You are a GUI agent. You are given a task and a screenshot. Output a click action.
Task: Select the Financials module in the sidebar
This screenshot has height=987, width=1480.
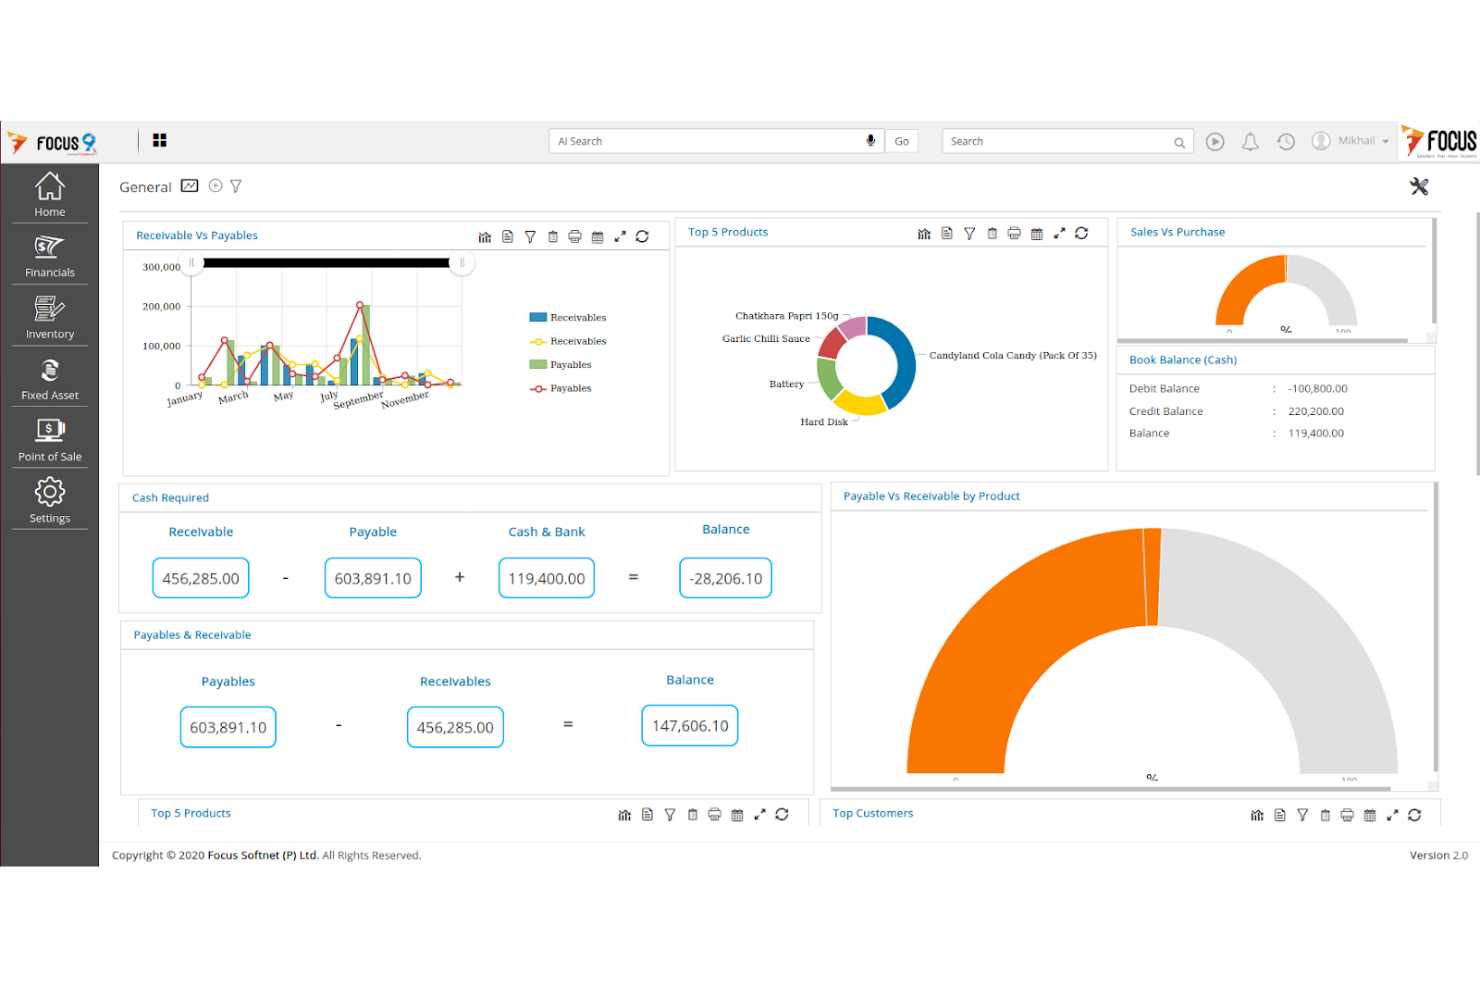(x=49, y=255)
